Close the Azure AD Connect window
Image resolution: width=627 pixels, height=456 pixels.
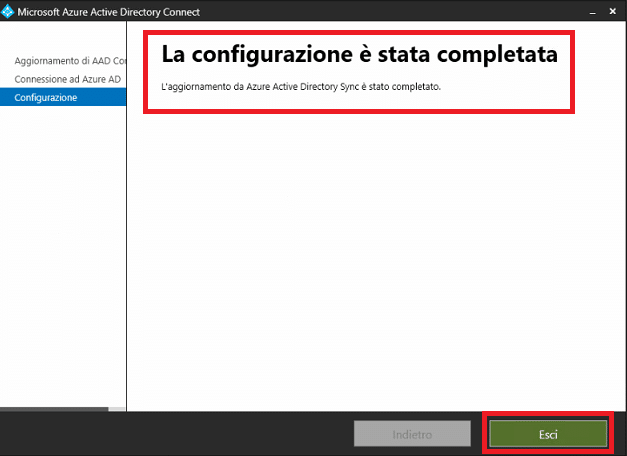pos(613,12)
